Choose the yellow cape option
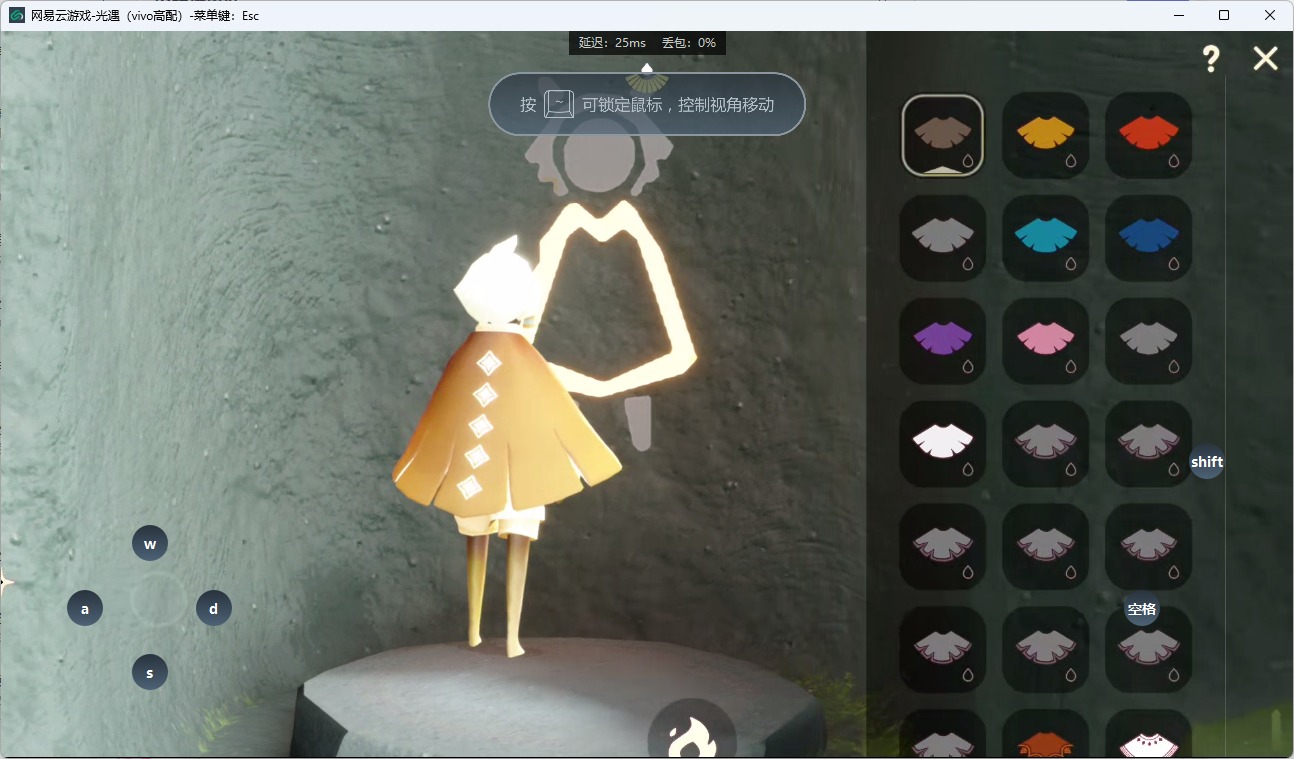 [1045, 135]
